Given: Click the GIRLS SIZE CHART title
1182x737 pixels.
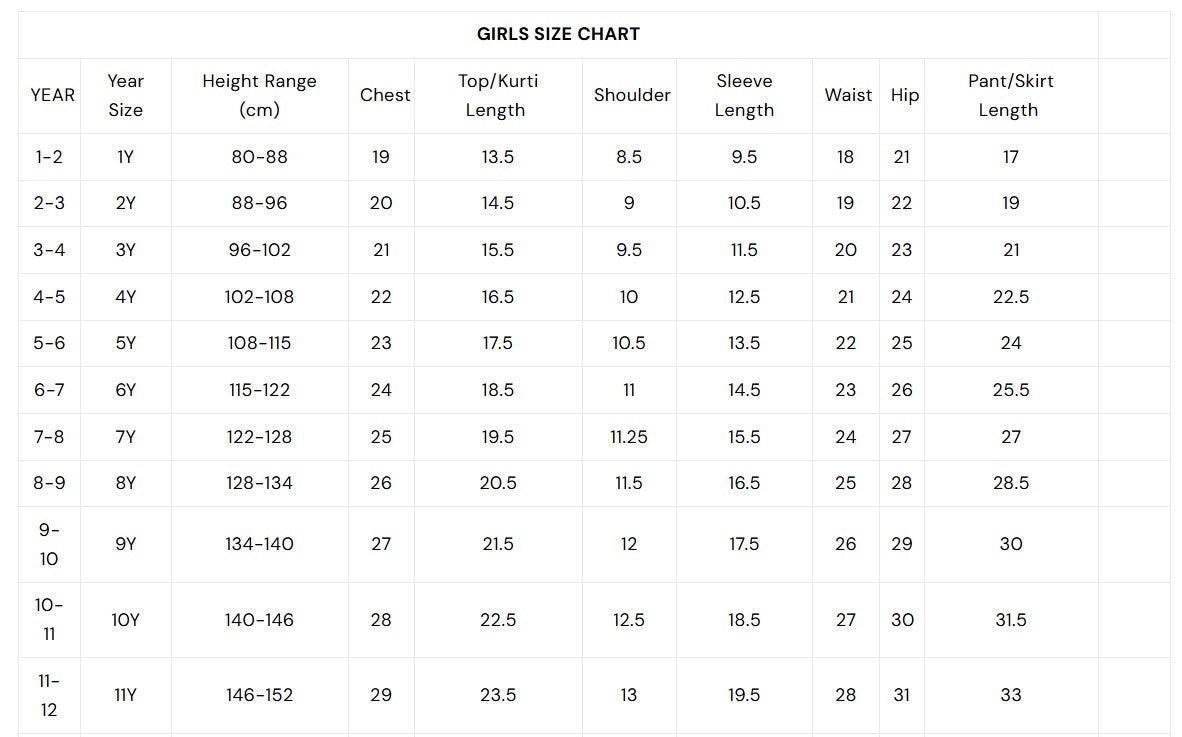Looking at the screenshot, I should (558, 34).
